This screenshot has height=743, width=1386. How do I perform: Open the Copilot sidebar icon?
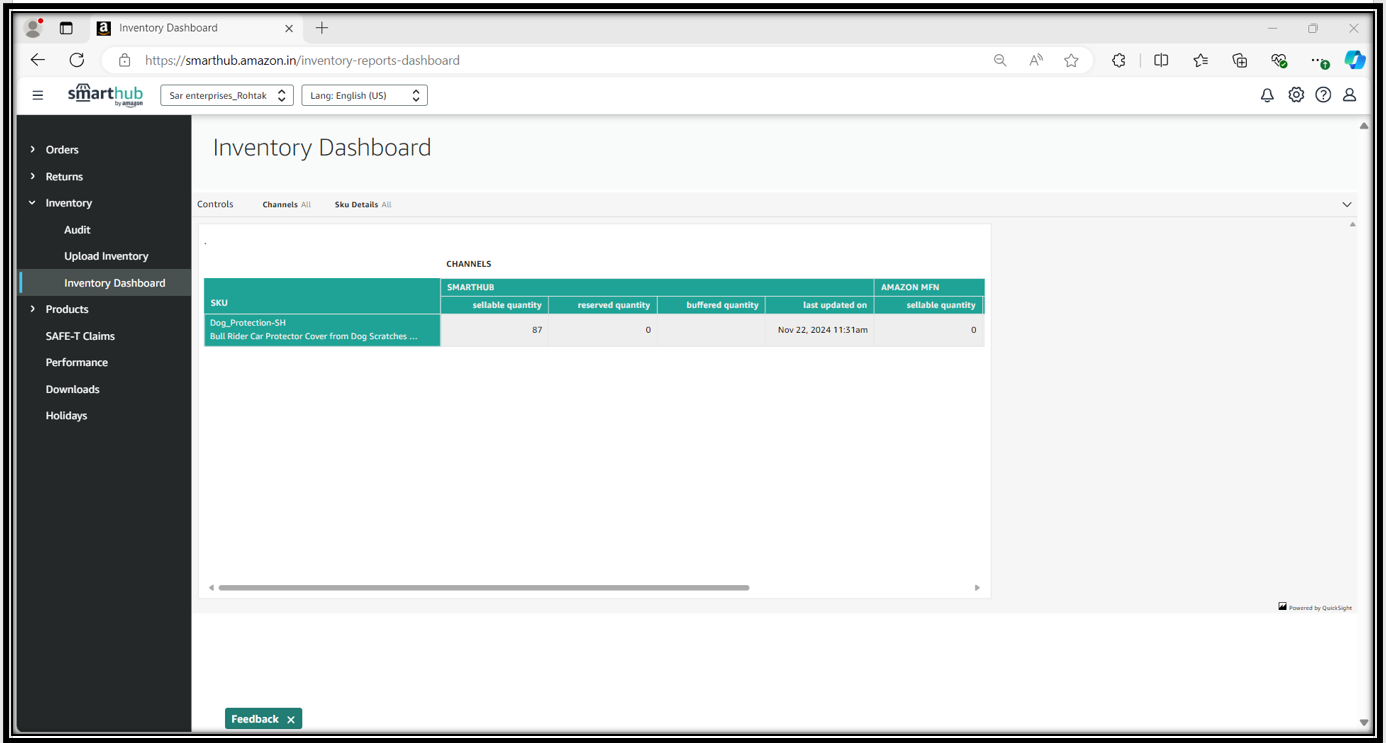pyautogui.click(x=1355, y=60)
